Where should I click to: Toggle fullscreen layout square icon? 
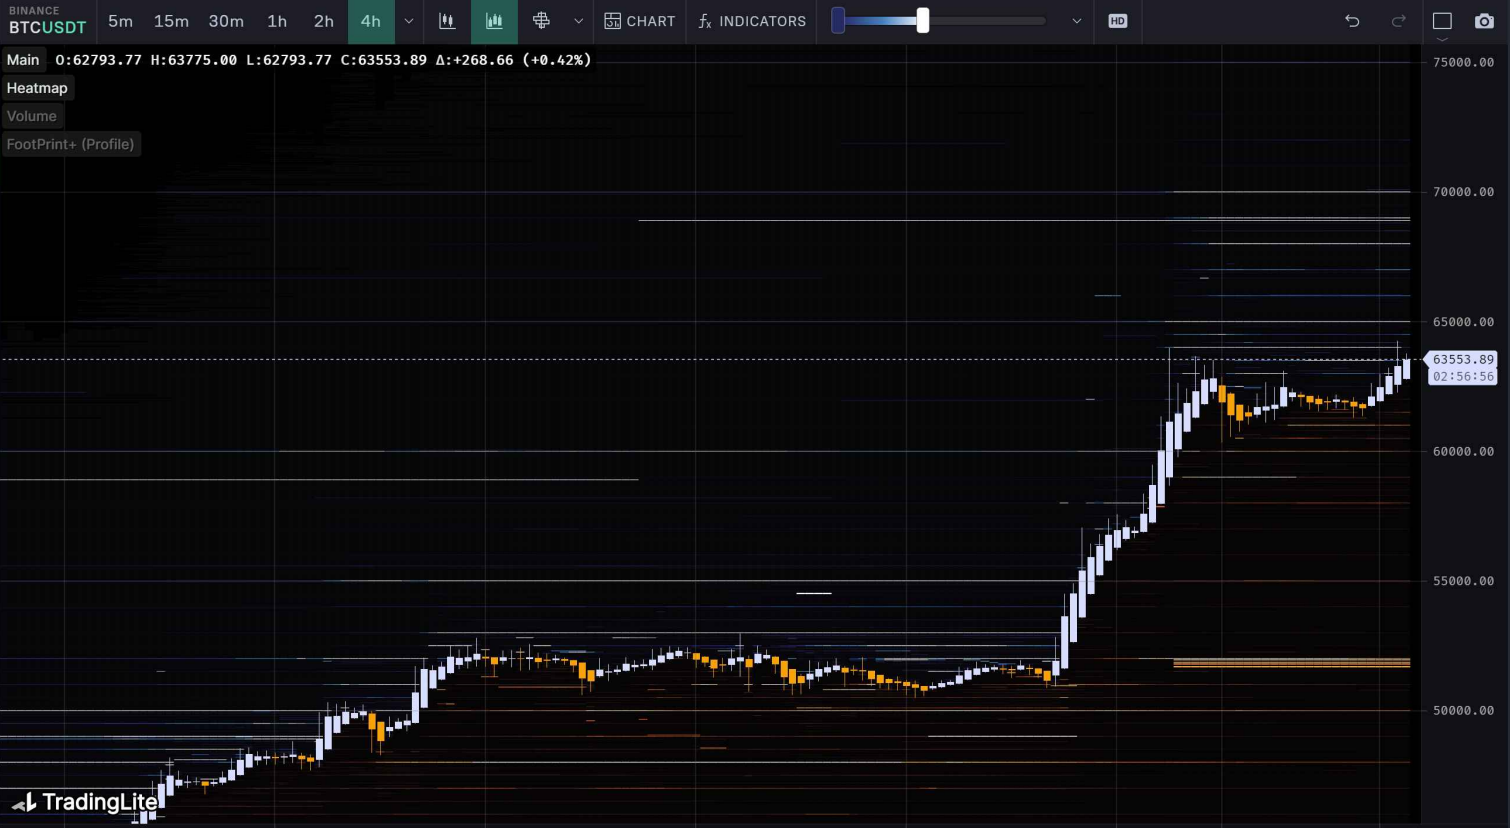[1442, 21]
